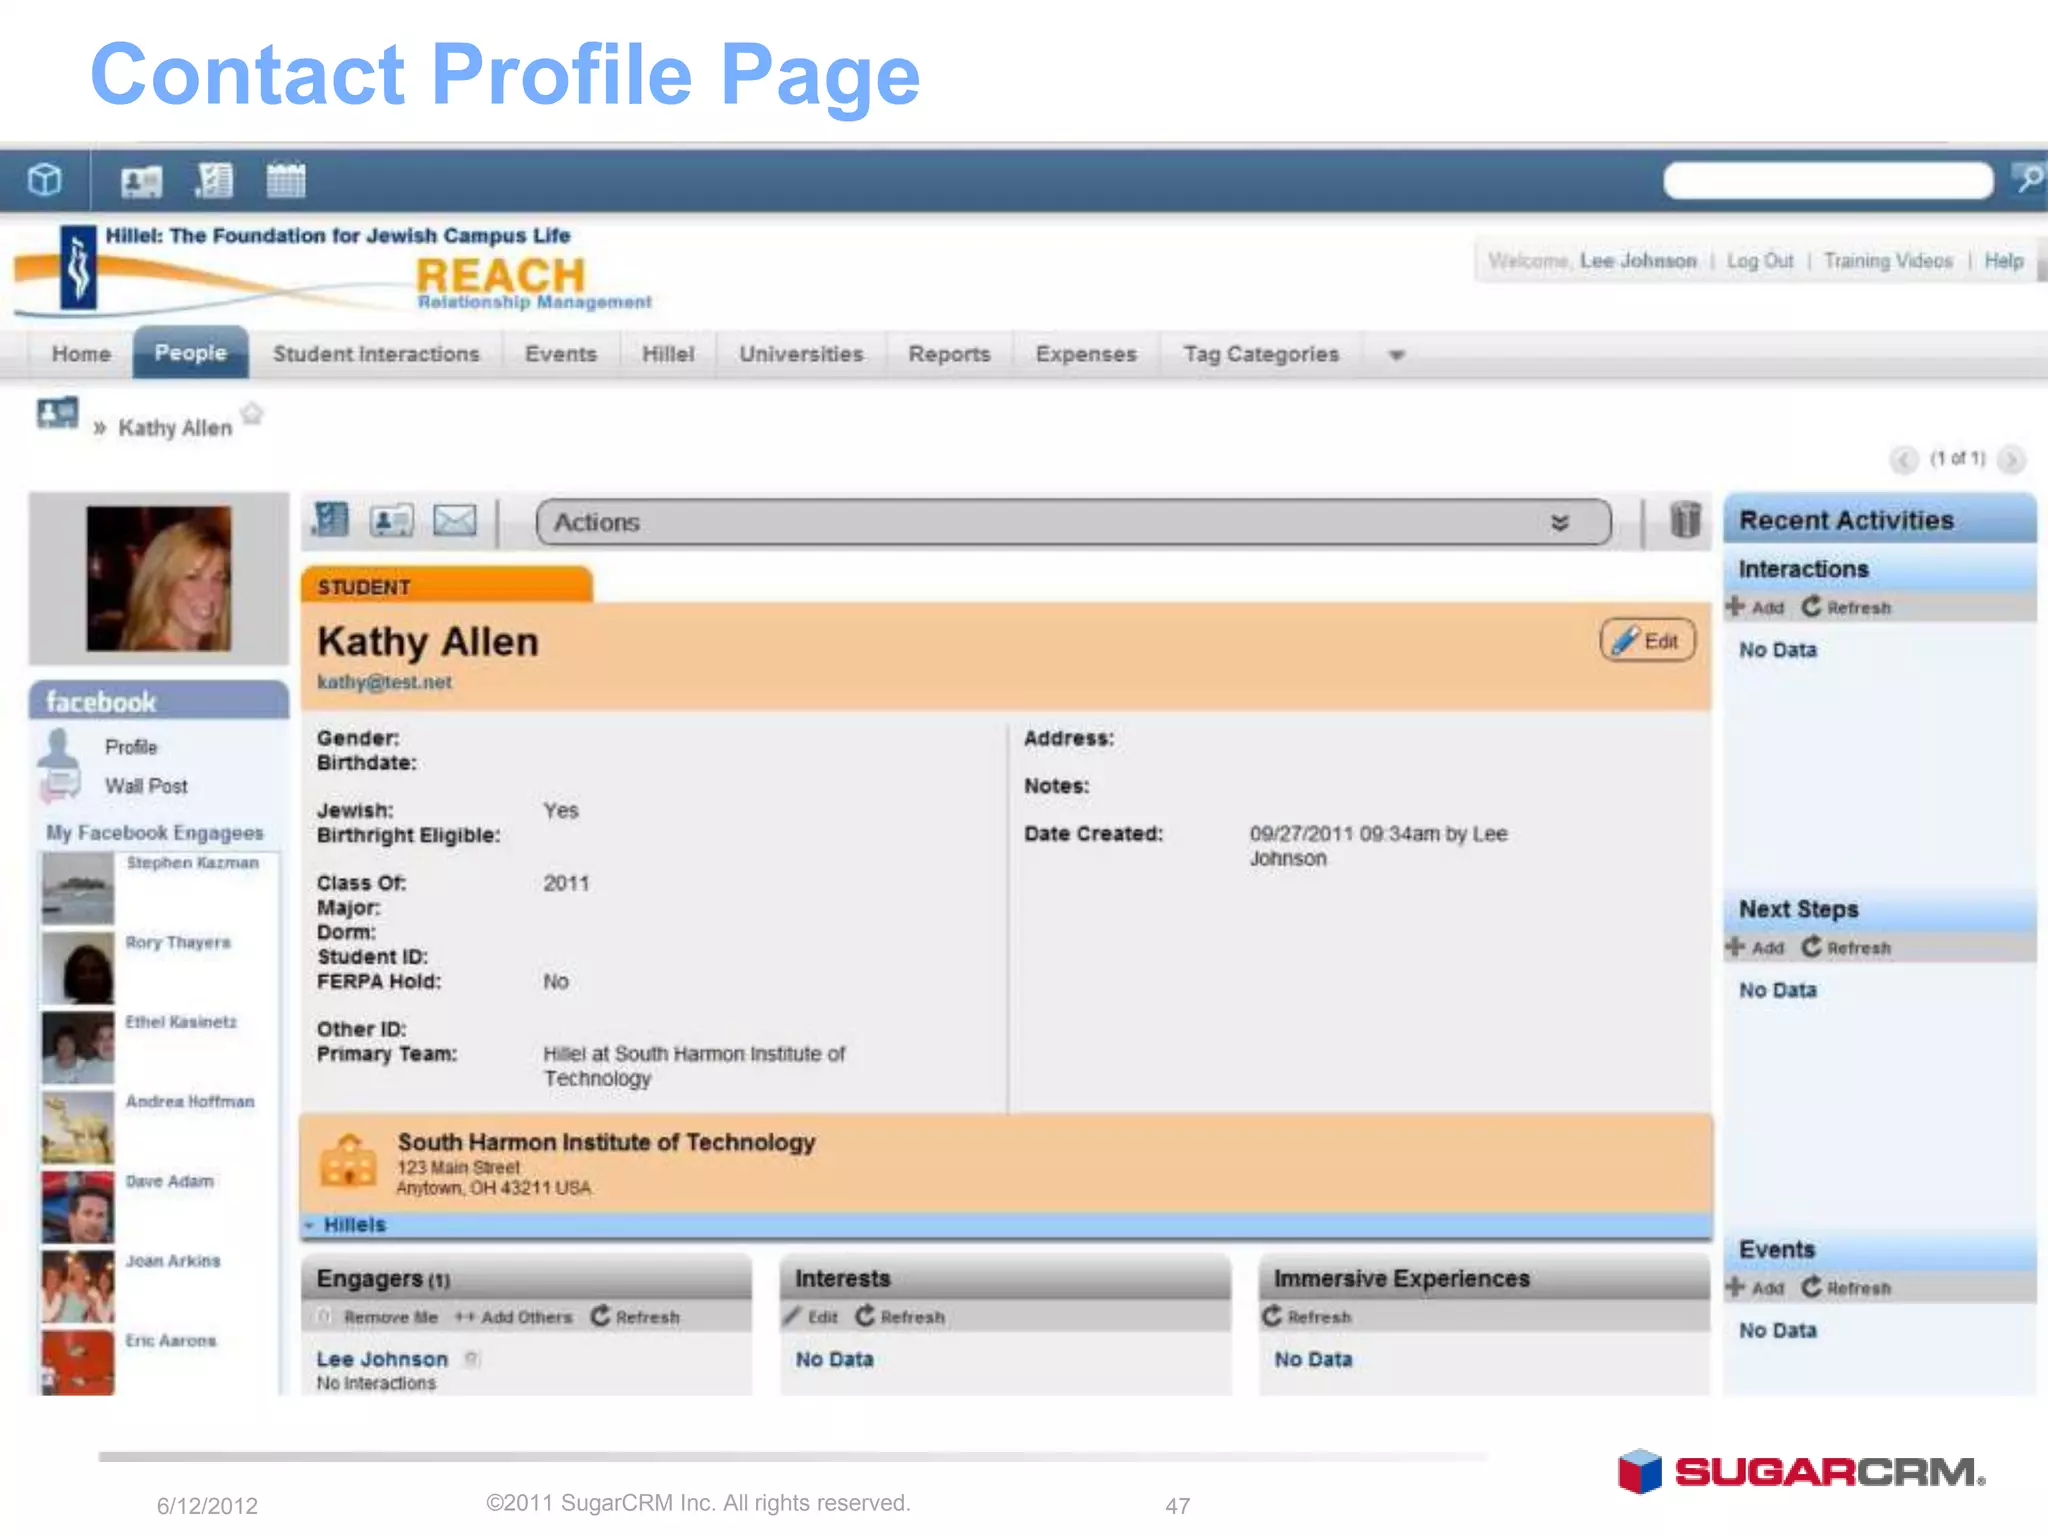Open the calendar icon in top bar
Image resolution: width=2048 pixels, height=1536 pixels.
pyautogui.click(x=286, y=180)
